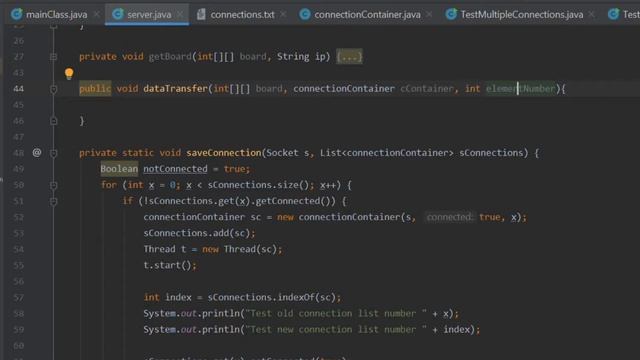This screenshot has height=360, width=640.
Task: Click the mainClass.java class icon
Action: click(x=17, y=14)
